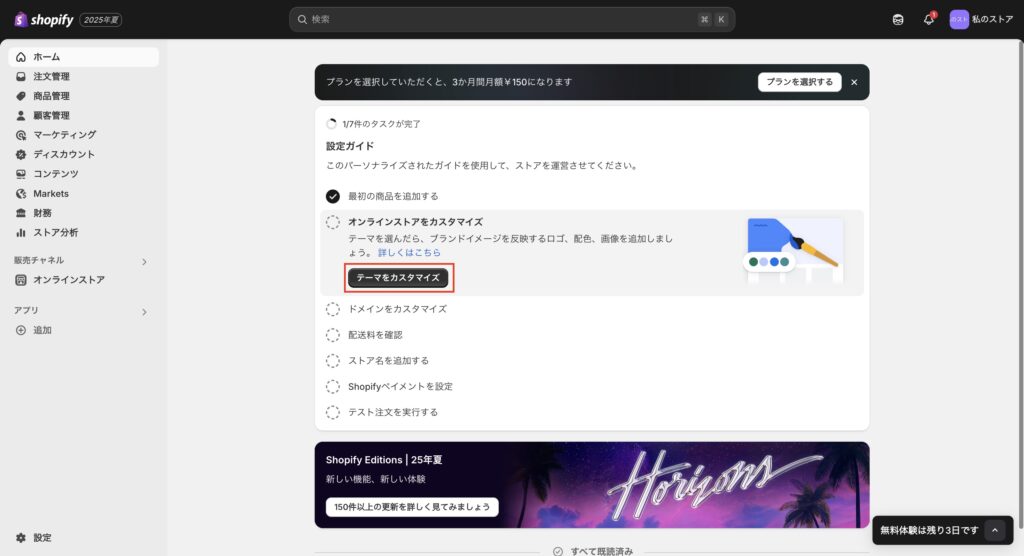Go to ストア分析 in the sidebar

[x=55, y=232]
